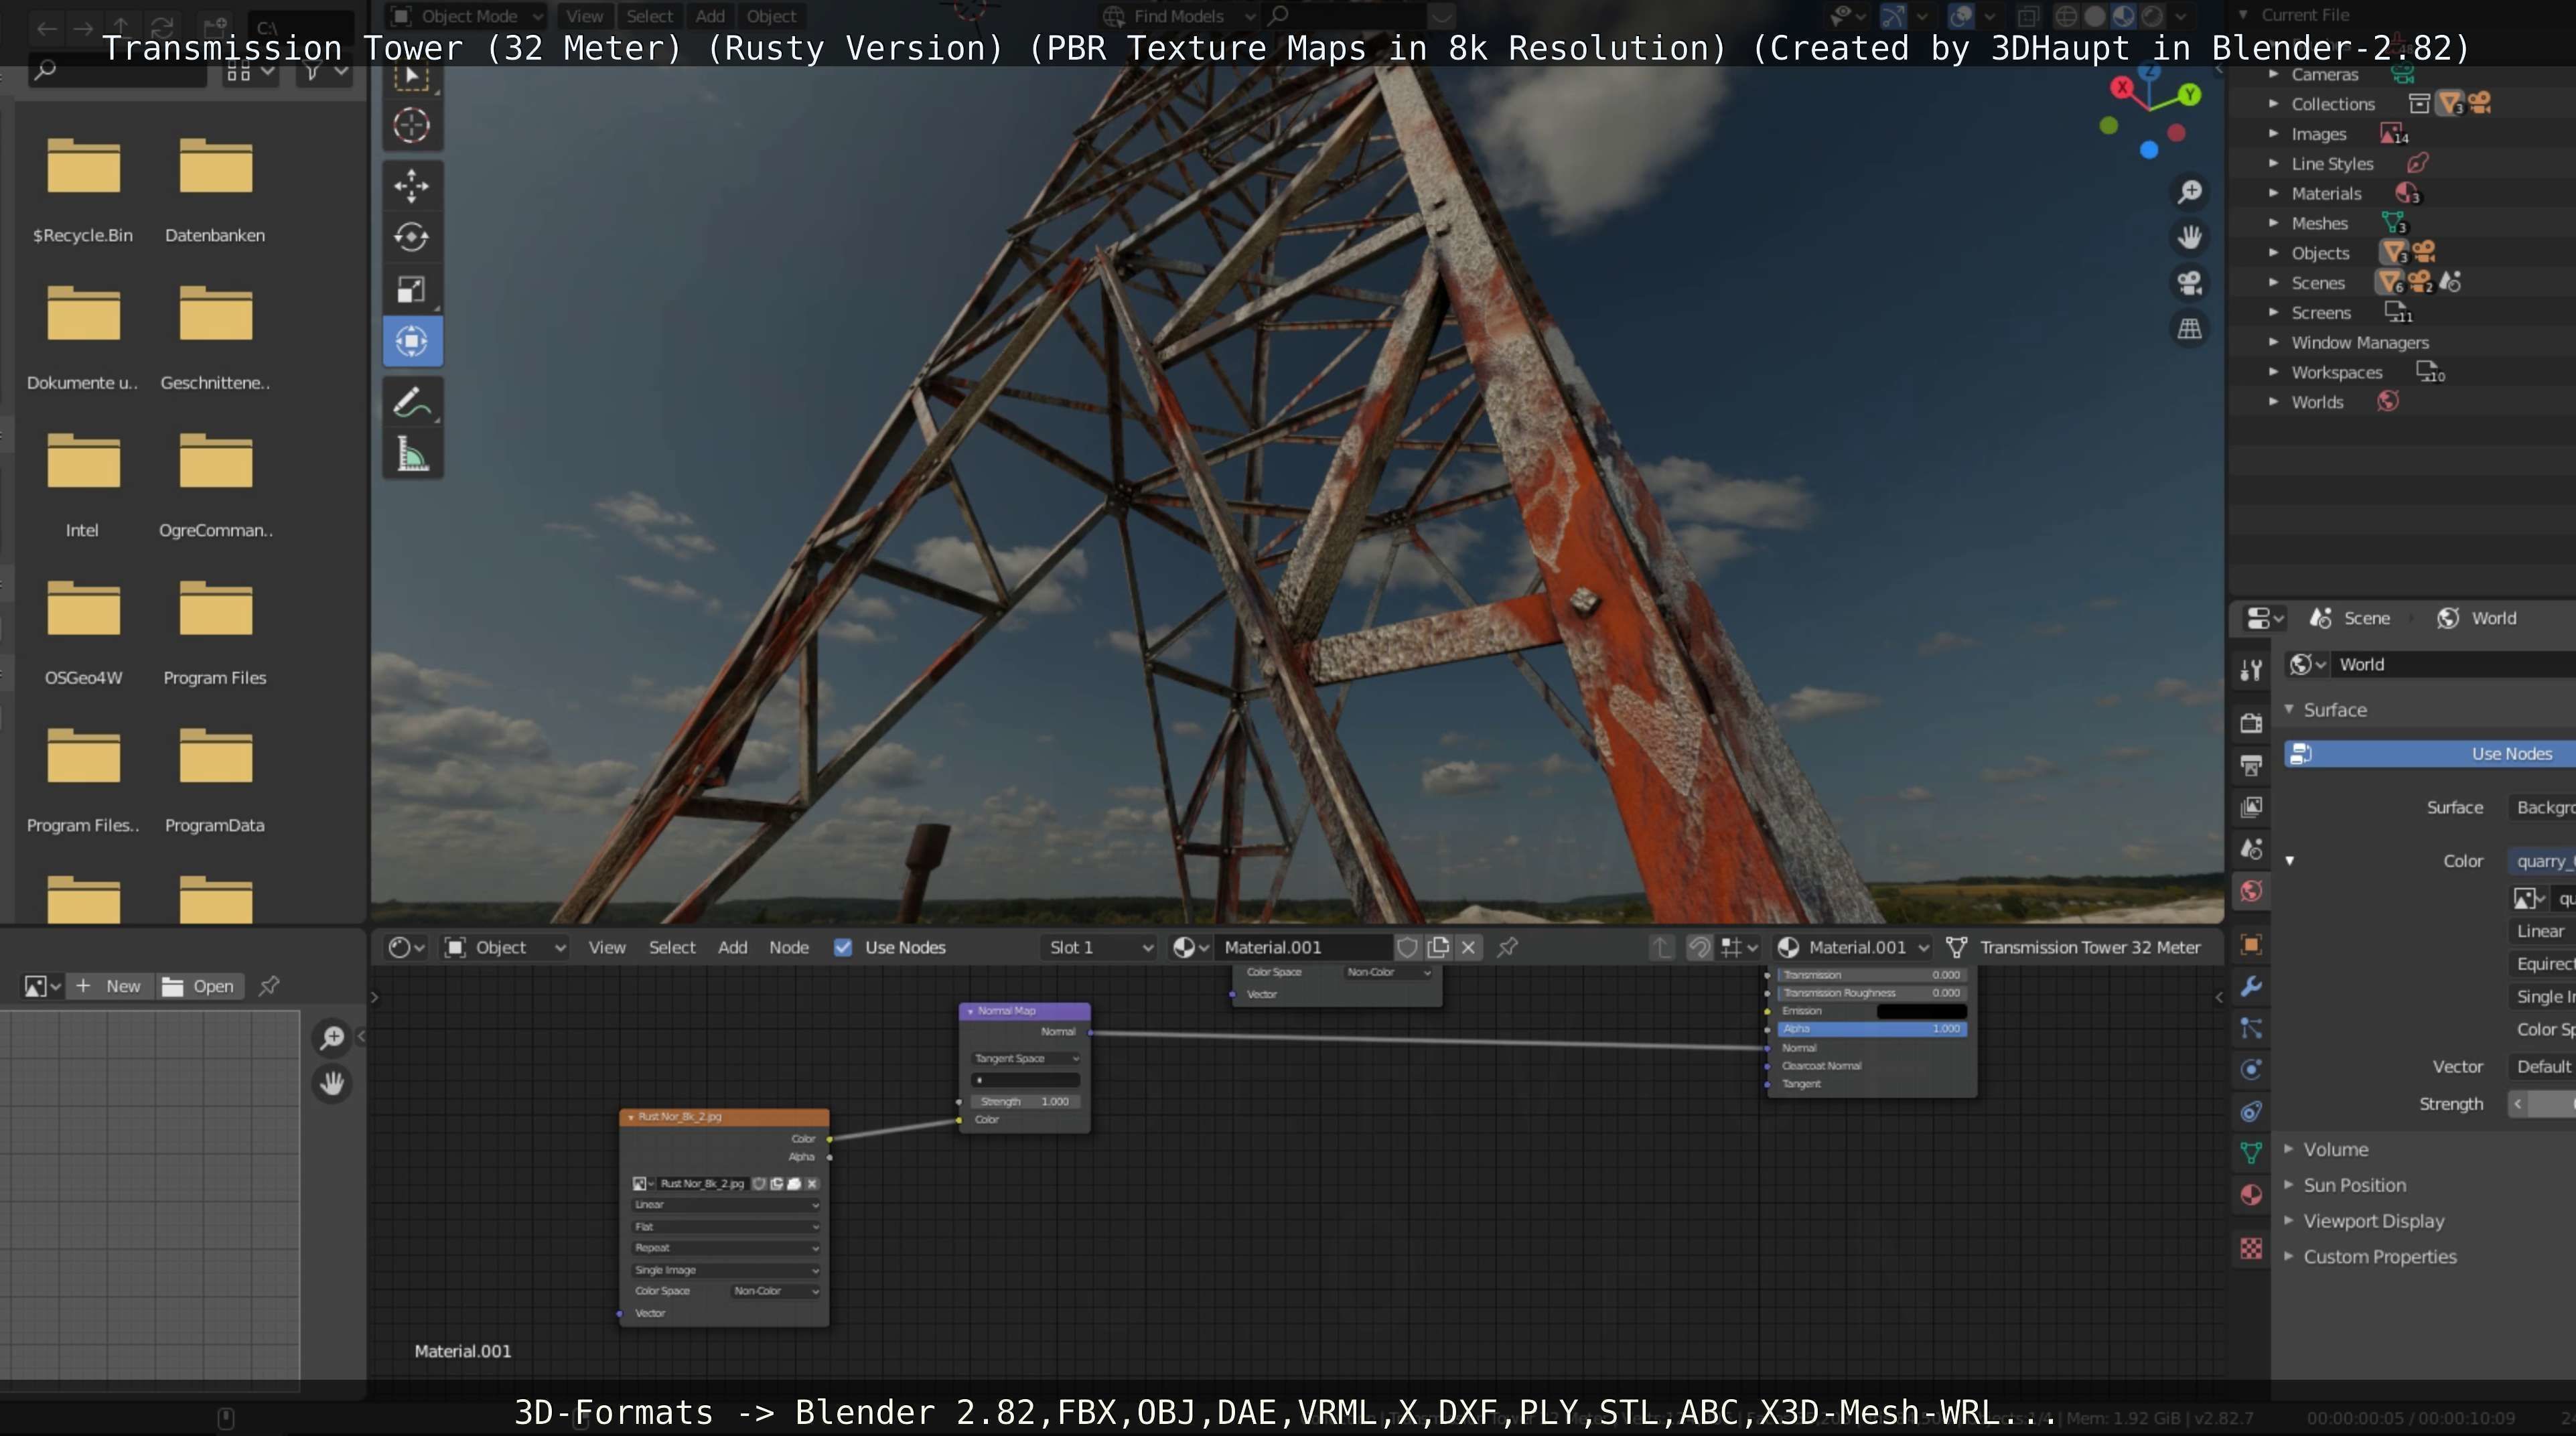Toggle the image editor pin icon
This screenshot has height=1436, width=2576.
268,986
